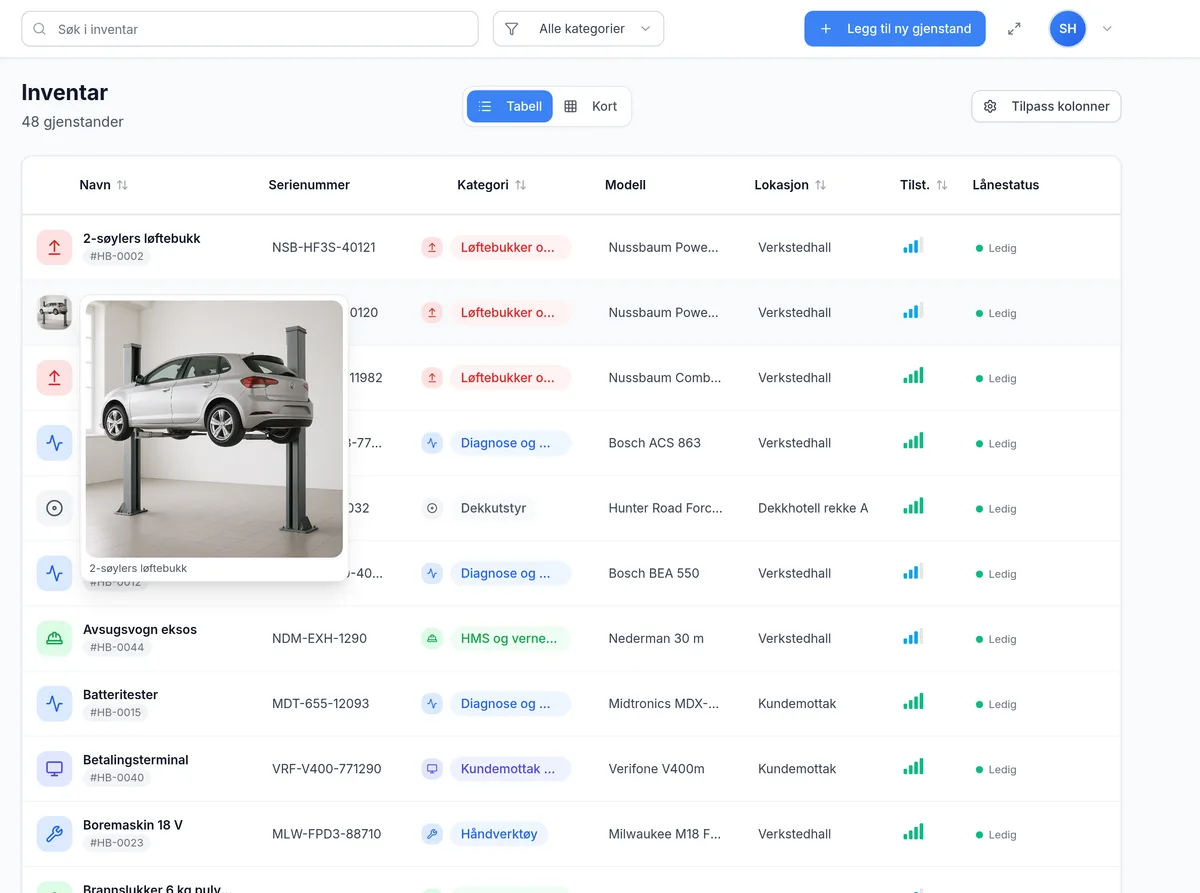Image resolution: width=1200 pixels, height=893 pixels.
Task: Switch to the Kort view
Action: (x=591, y=106)
